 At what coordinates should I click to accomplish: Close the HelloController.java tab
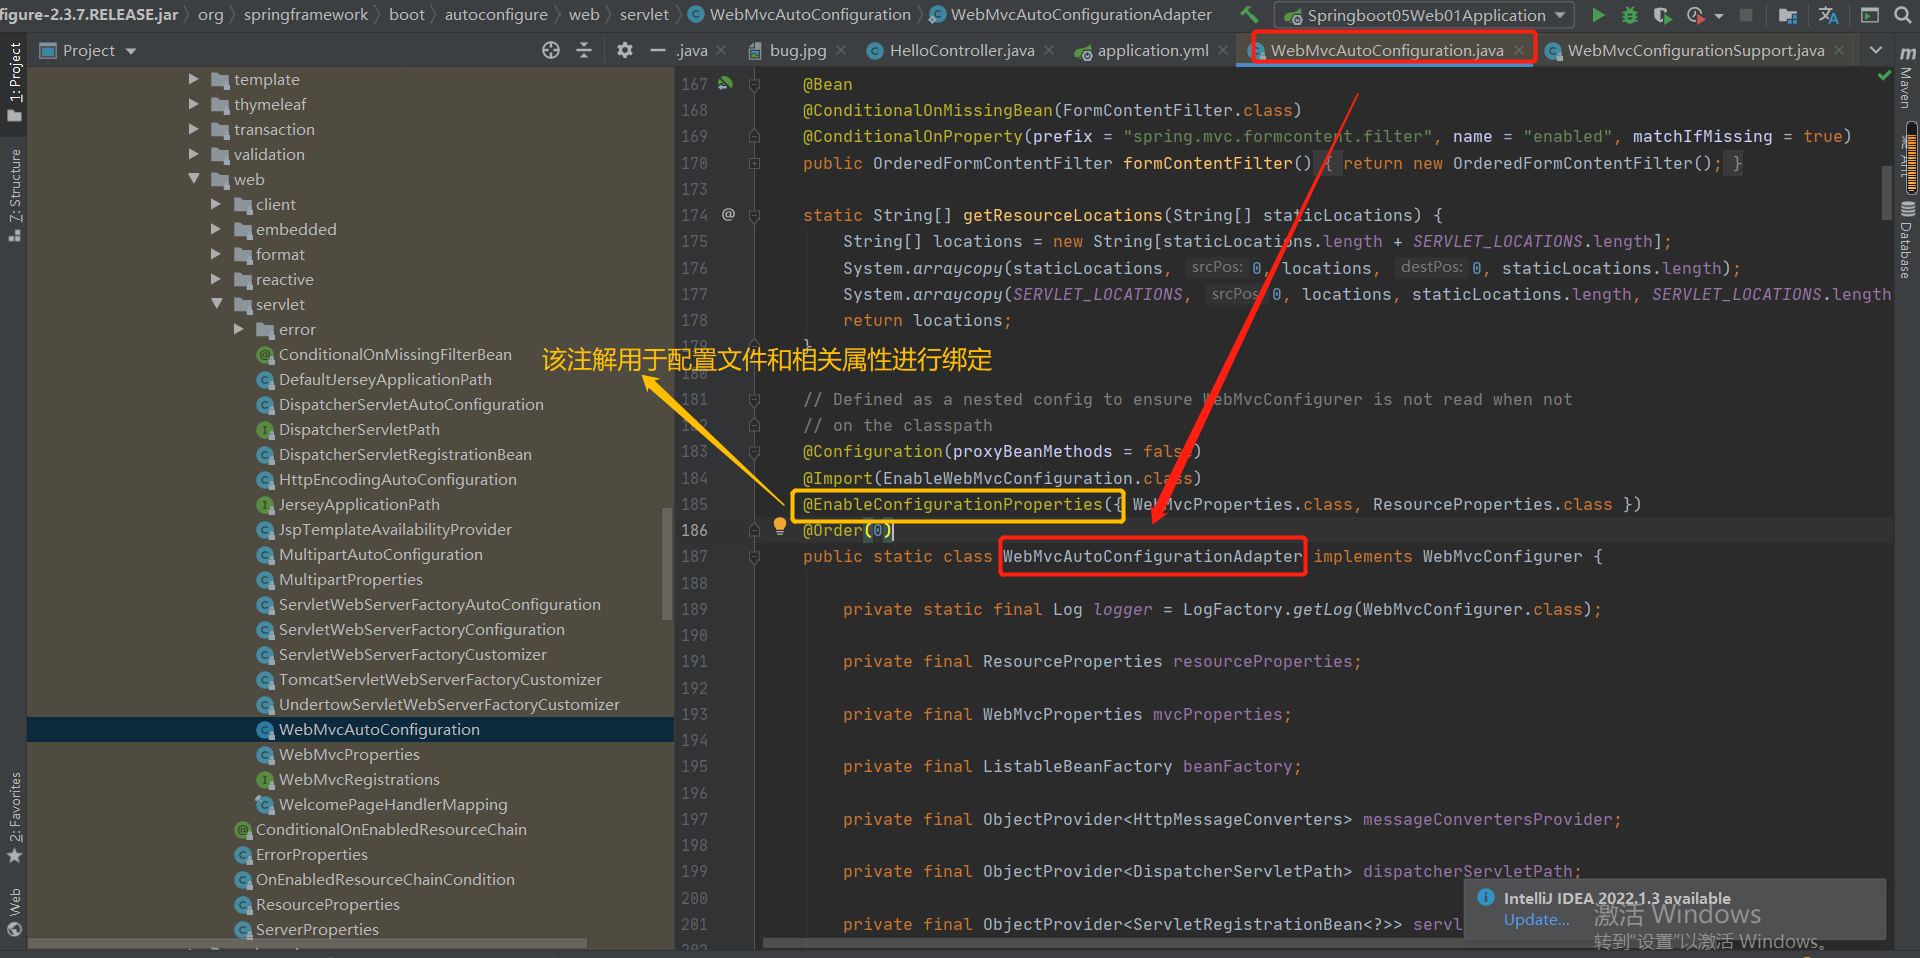pyautogui.click(x=1049, y=50)
